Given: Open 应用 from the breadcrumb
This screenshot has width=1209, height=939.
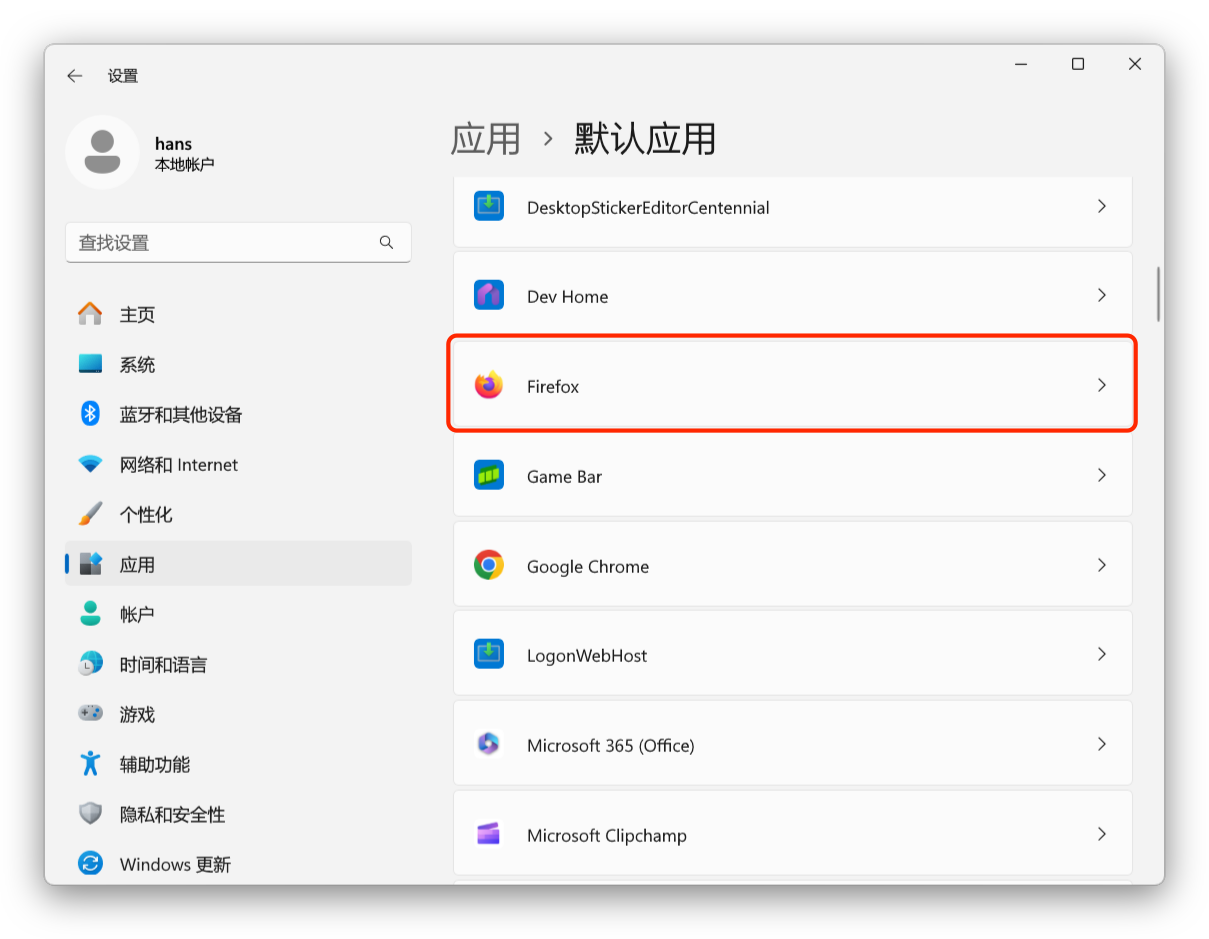Looking at the screenshot, I should point(486,139).
